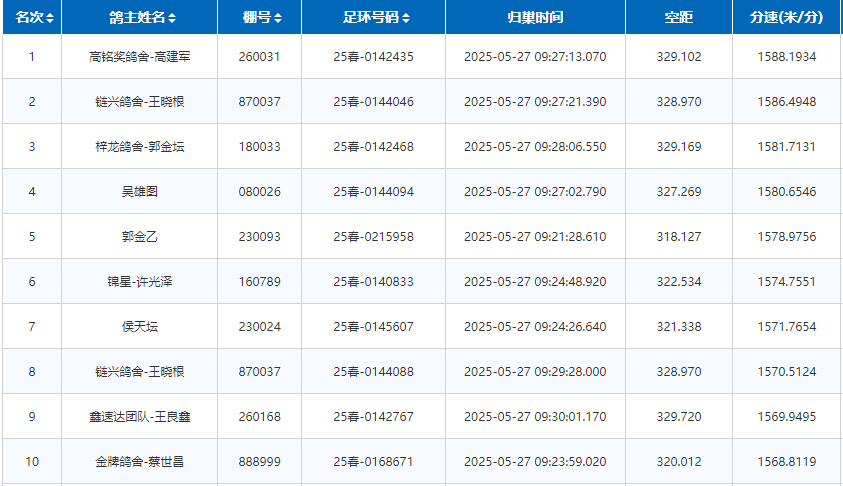
Task: Click speed value 1580.6546
Action: (787, 191)
